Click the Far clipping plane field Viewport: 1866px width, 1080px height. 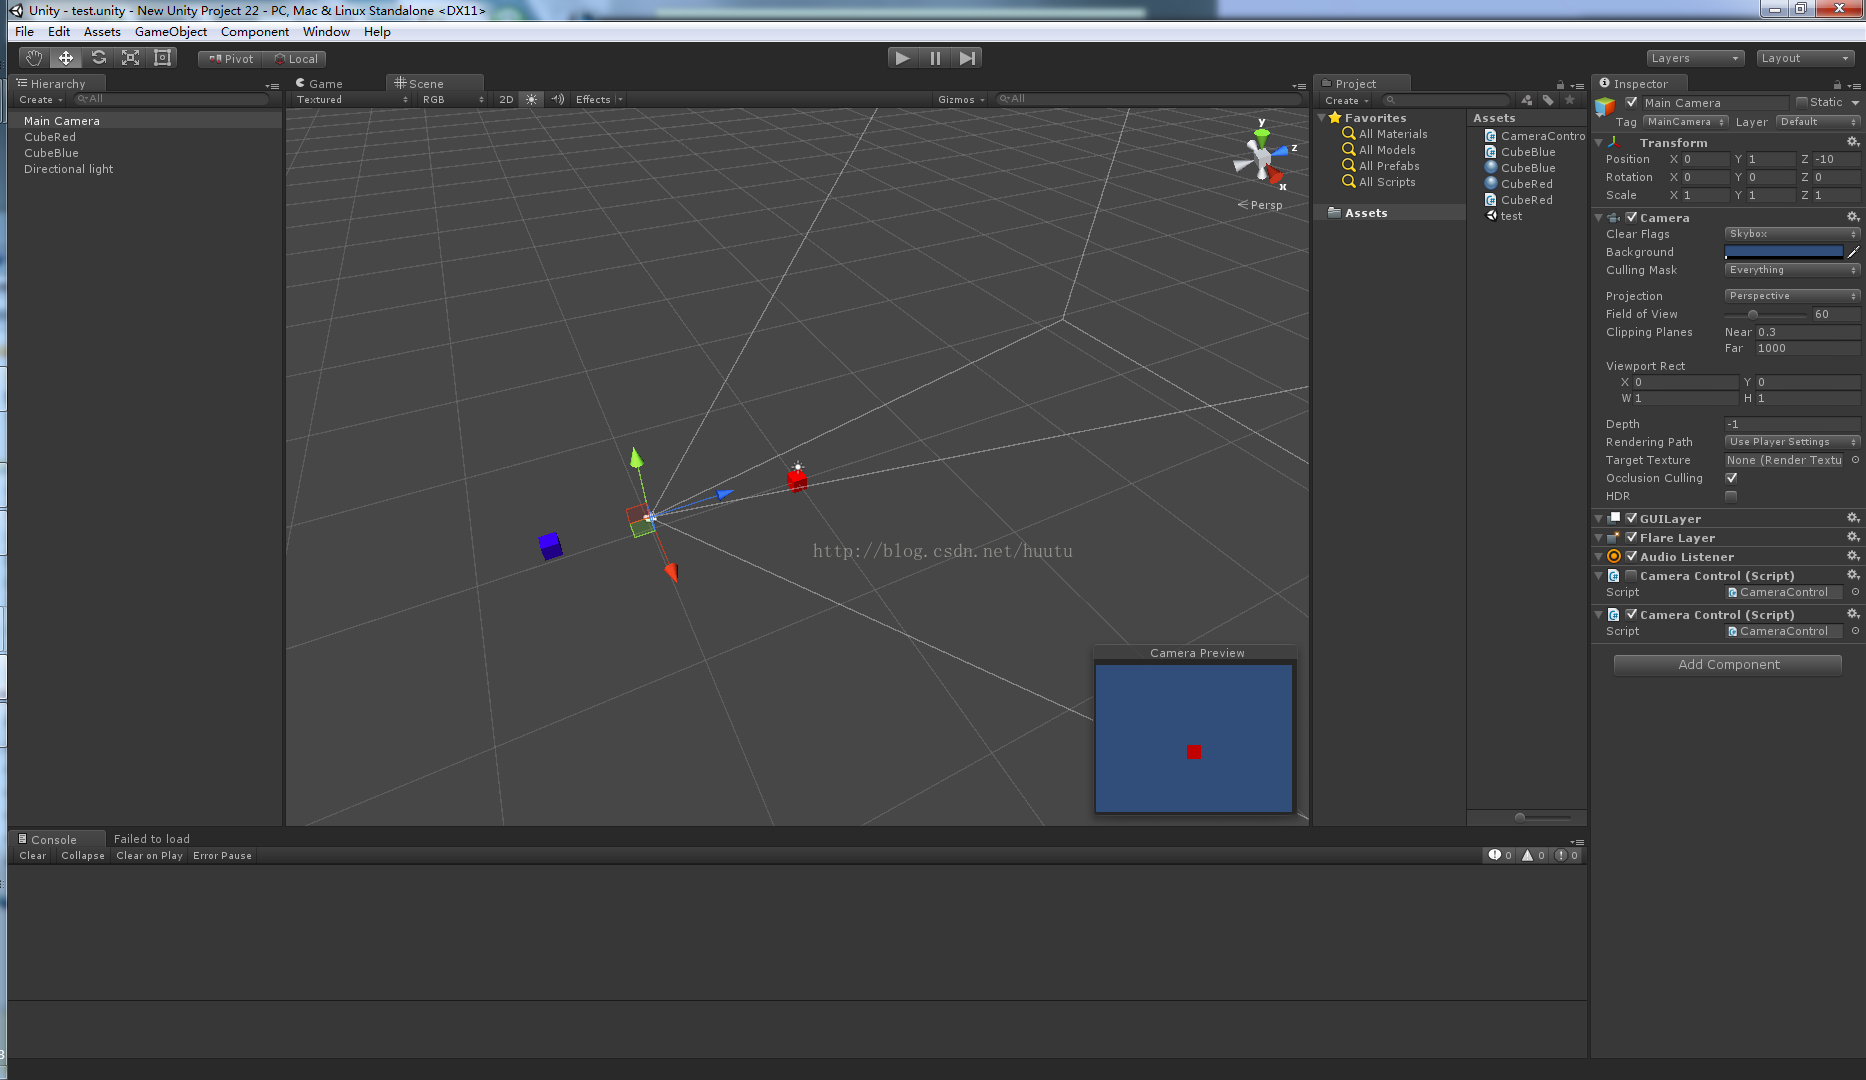[x=1807, y=348]
